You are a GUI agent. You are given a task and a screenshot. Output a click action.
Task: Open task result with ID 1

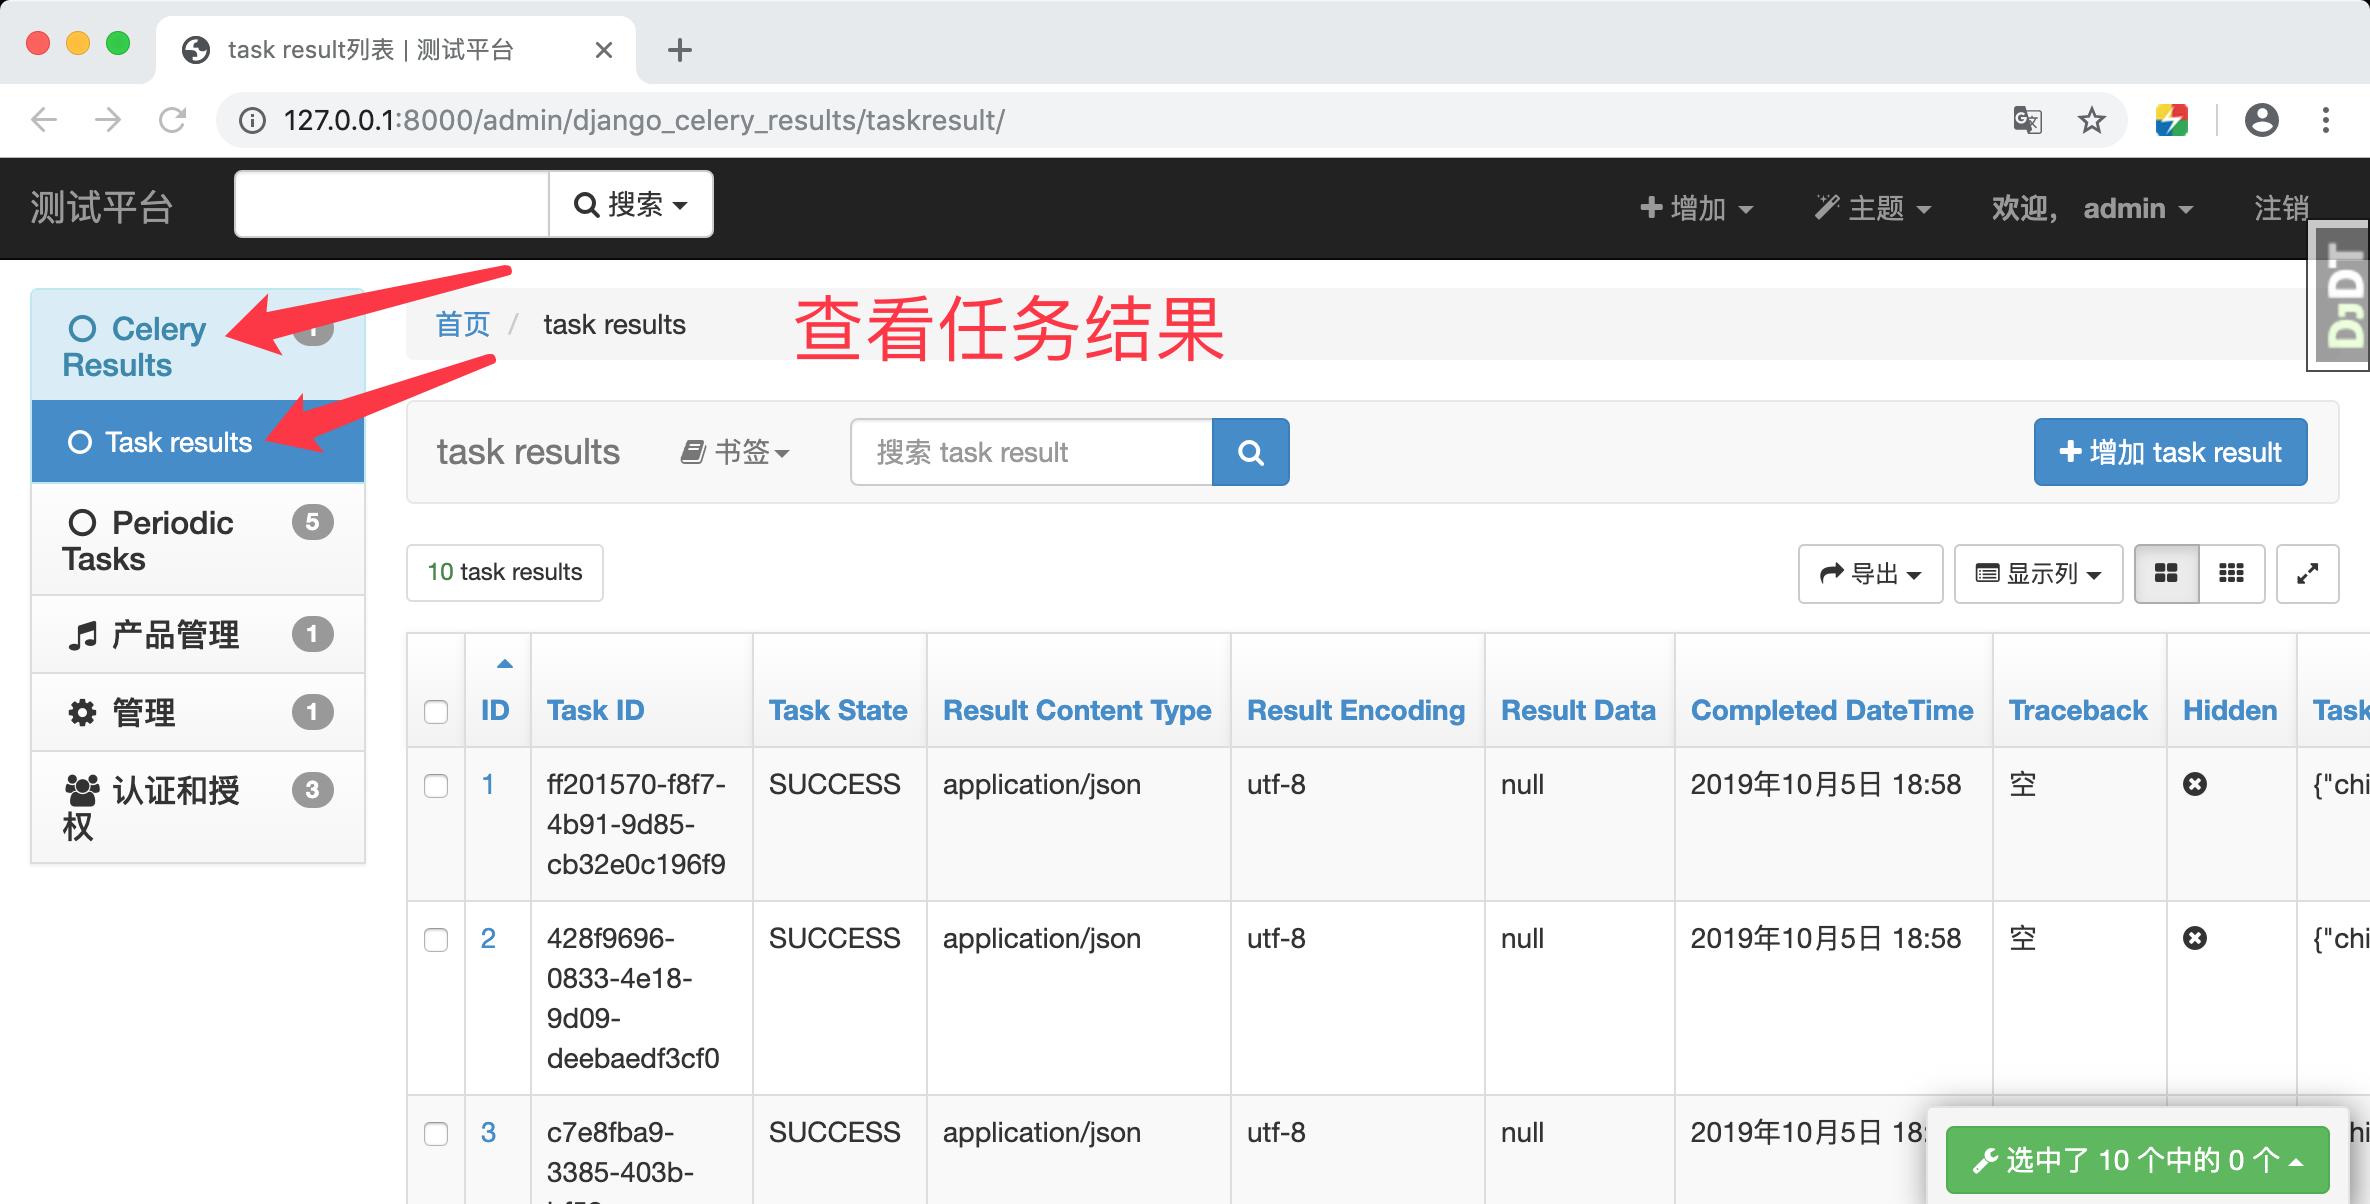(x=488, y=785)
